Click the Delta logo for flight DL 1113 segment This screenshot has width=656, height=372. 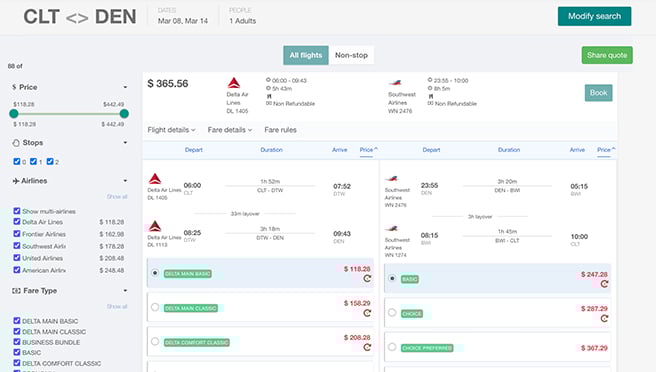coord(155,226)
